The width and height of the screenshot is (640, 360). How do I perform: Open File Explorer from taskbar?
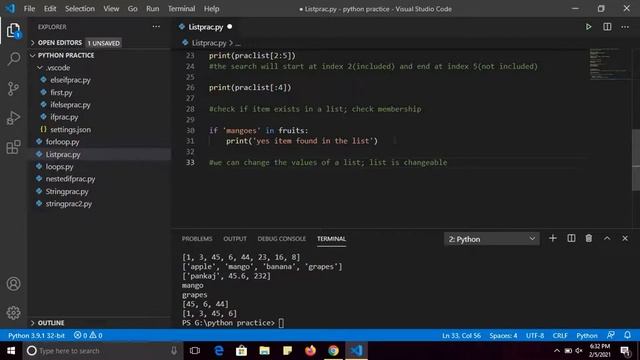pos(264,351)
